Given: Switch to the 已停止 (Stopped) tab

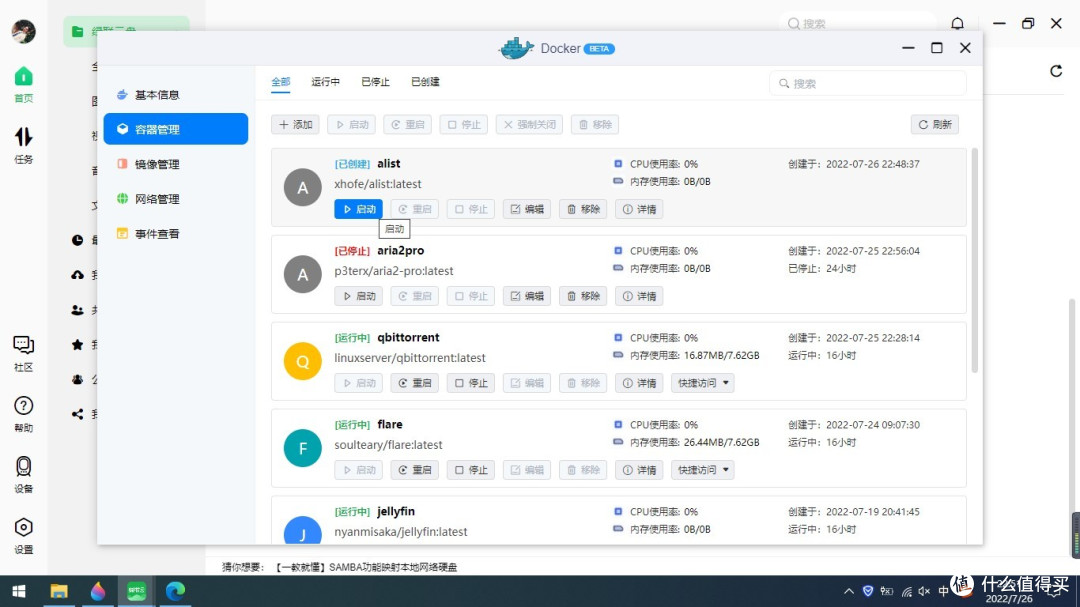Looking at the screenshot, I should (374, 81).
